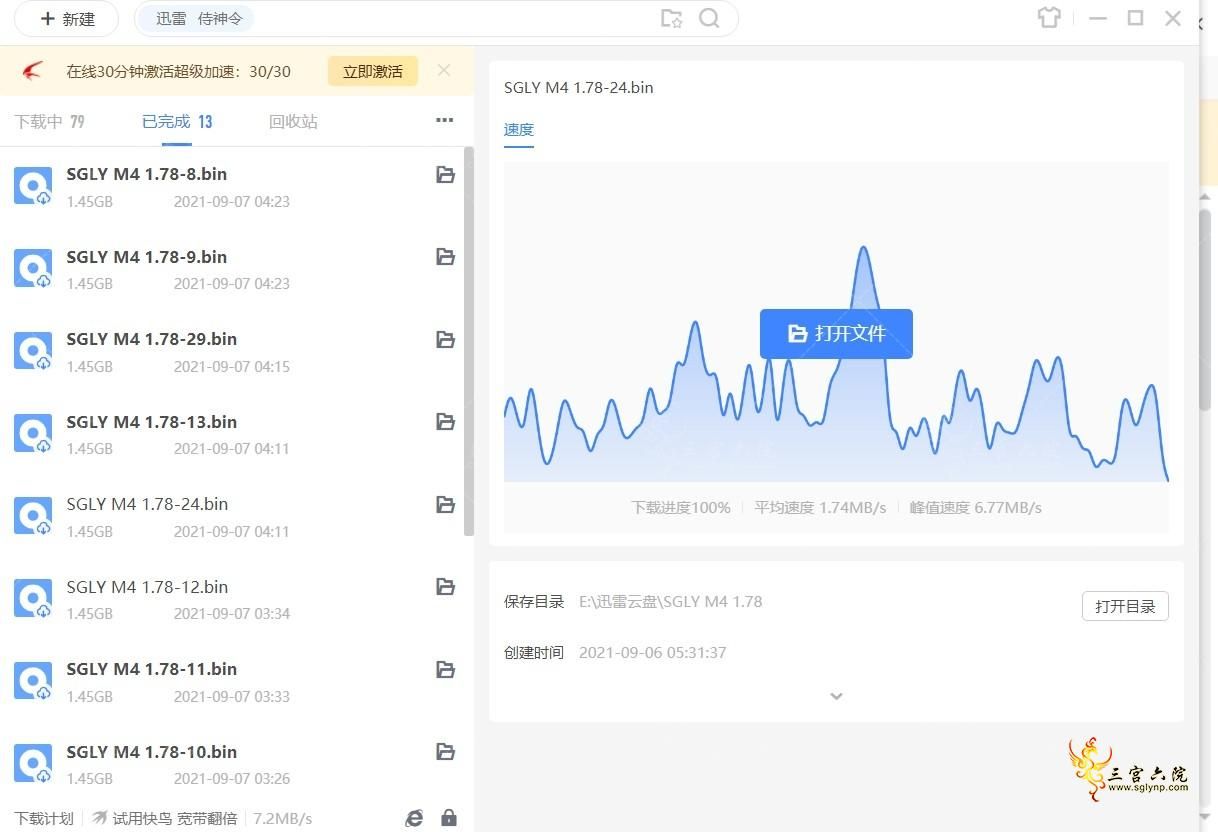Image resolution: width=1218 pixels, height=832 pixels.
Task: Switch to the 回收站 tab
Action: pos(293,121)
